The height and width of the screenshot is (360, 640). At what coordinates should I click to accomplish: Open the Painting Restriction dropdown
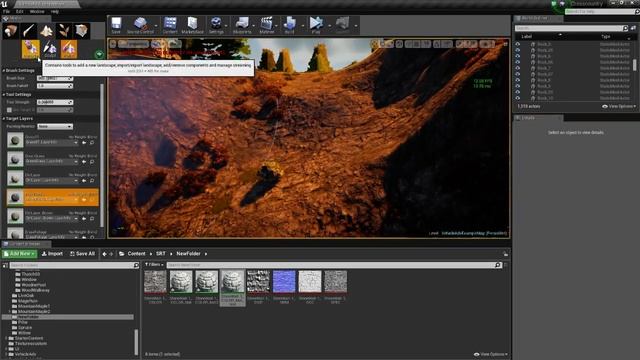tap(55, 127)
